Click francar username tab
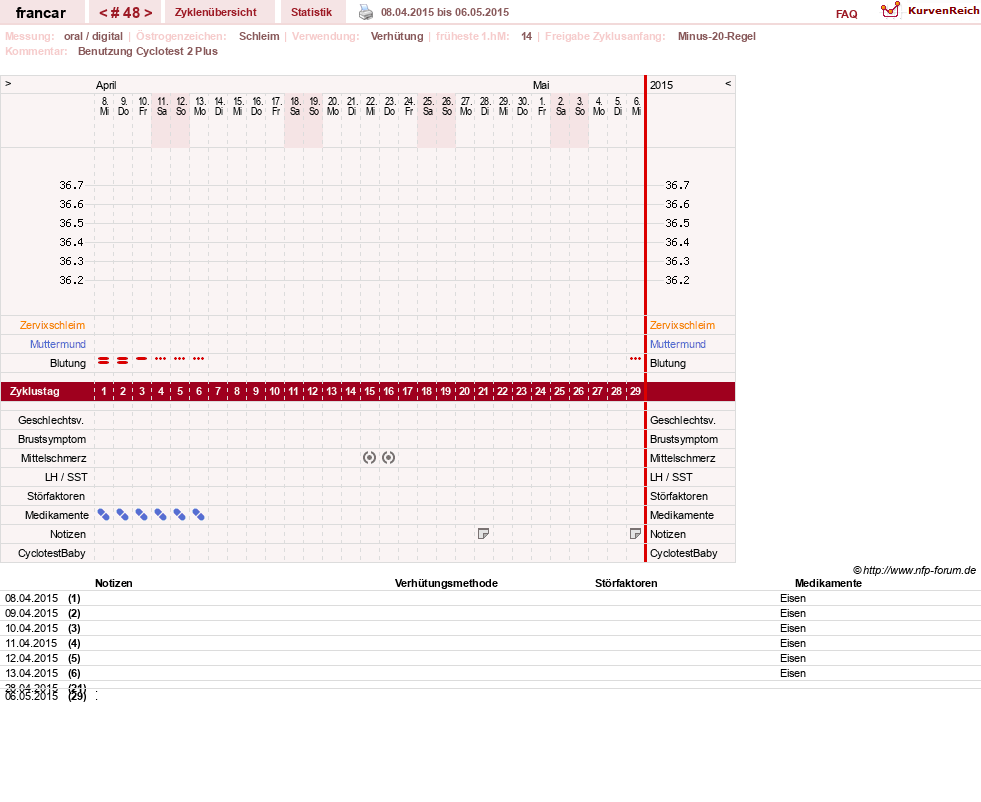 41,13
